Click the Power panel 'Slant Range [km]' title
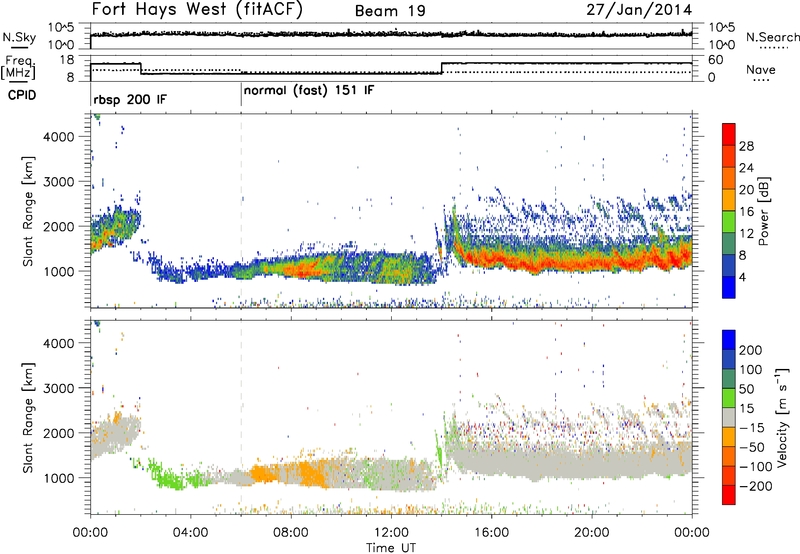The image size is (800, 554). pos(28,211)
